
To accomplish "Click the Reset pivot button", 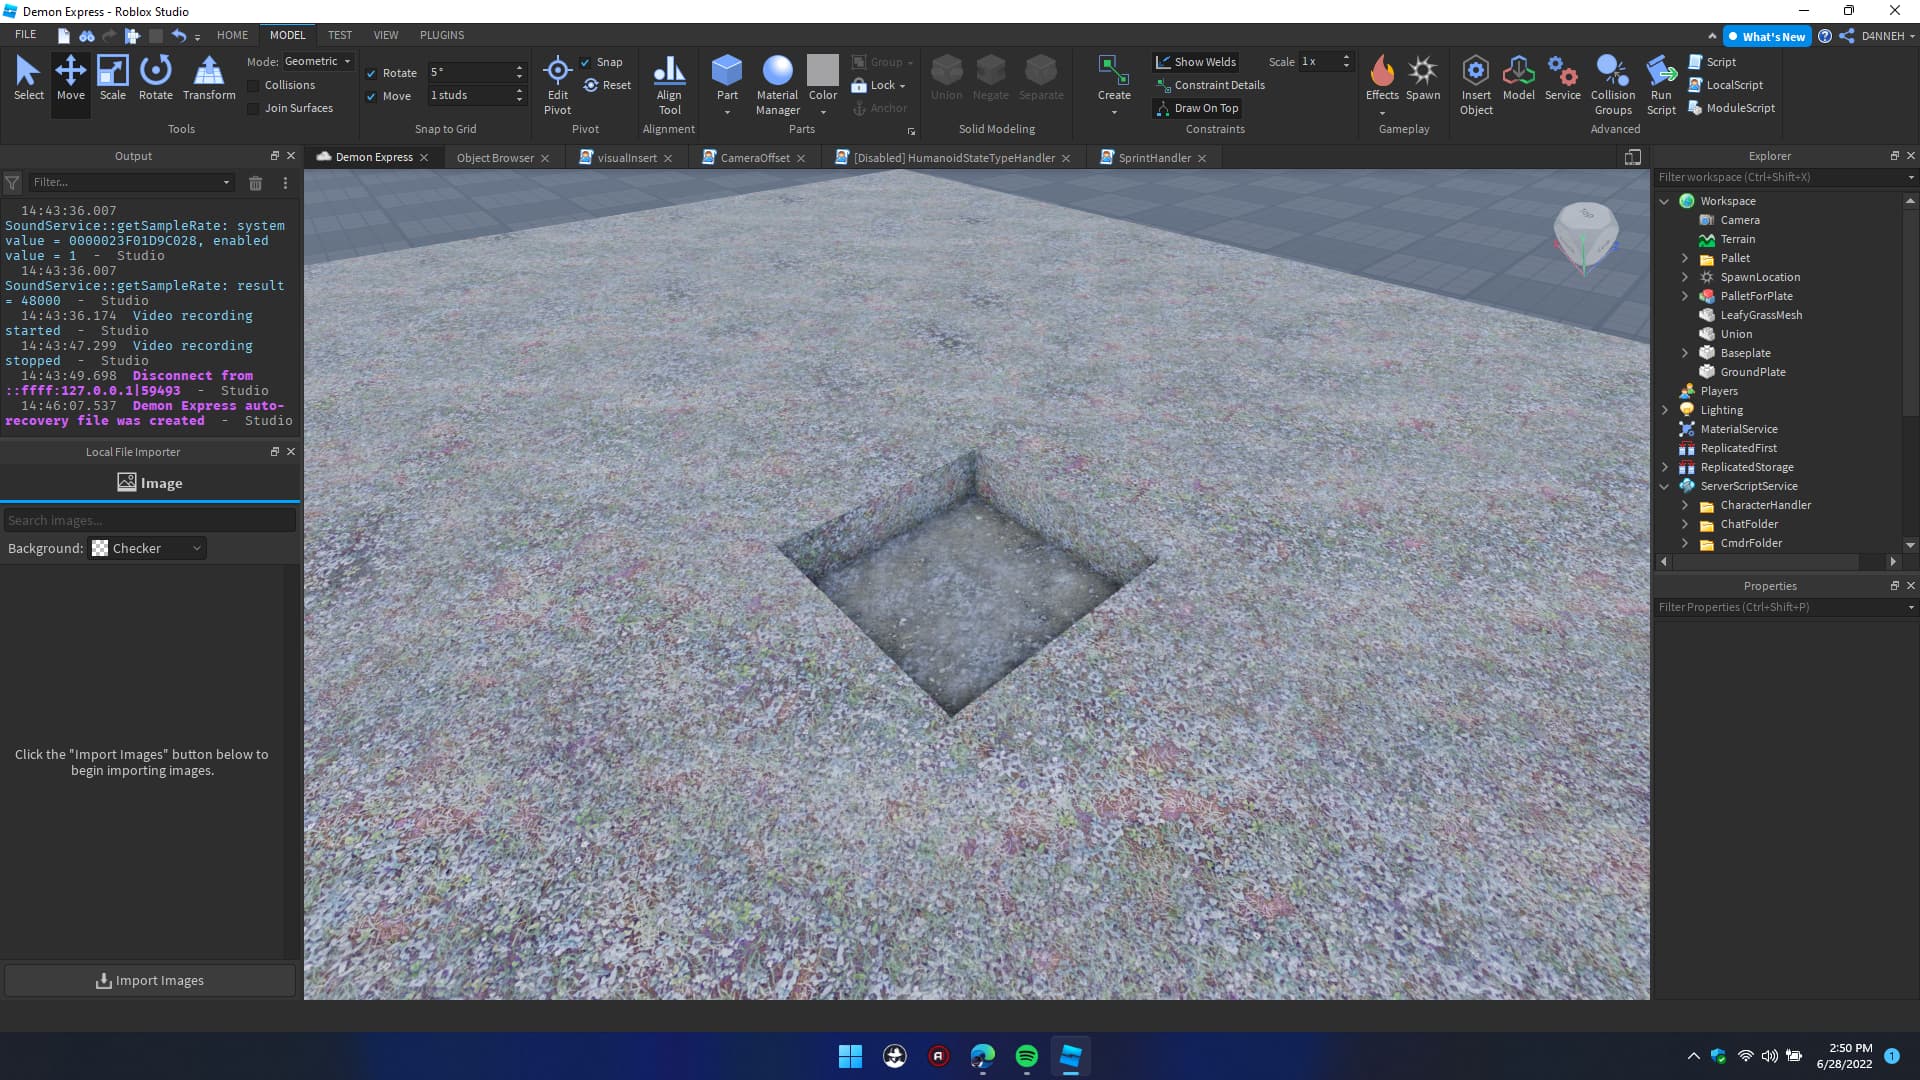I will click(607, 85).
